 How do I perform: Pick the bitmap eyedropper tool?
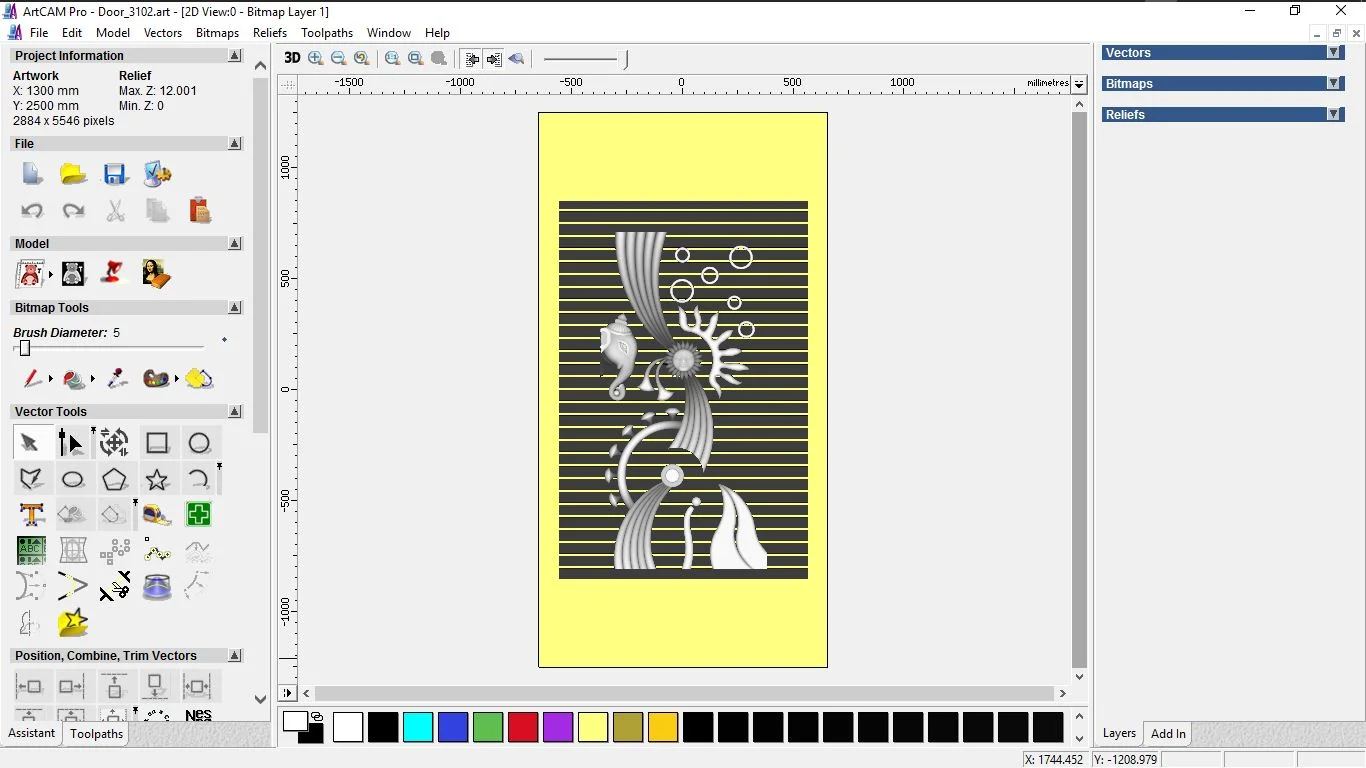click(117, 379)
